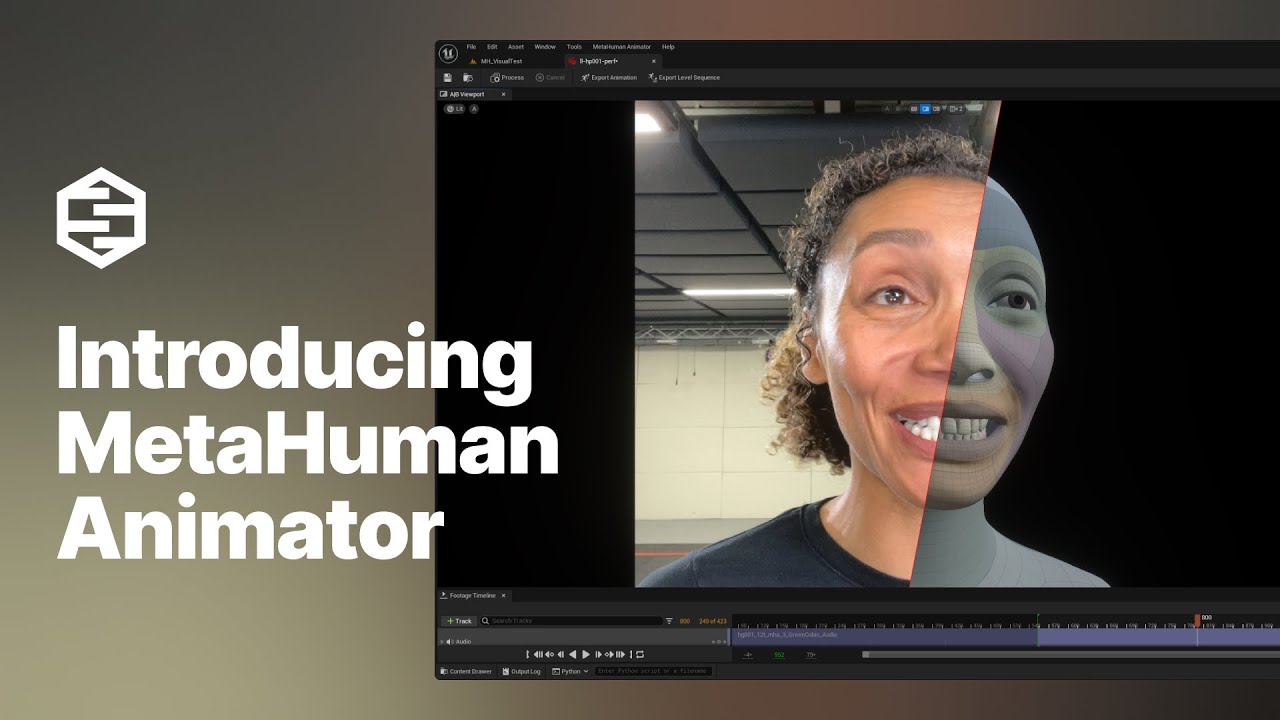Click the green 552 frame value
This screenshot has width=1280, height=720.
tap(779, 655)
